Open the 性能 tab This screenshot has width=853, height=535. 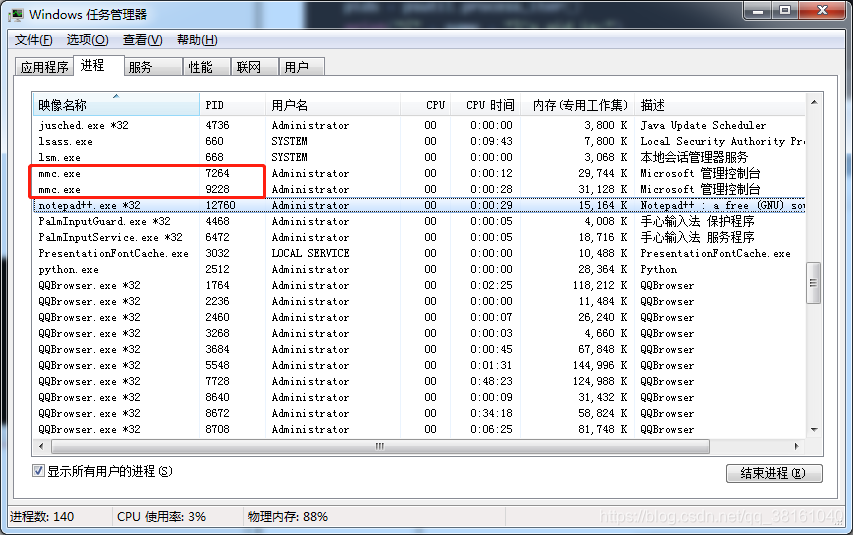click(x=207, y=67)
